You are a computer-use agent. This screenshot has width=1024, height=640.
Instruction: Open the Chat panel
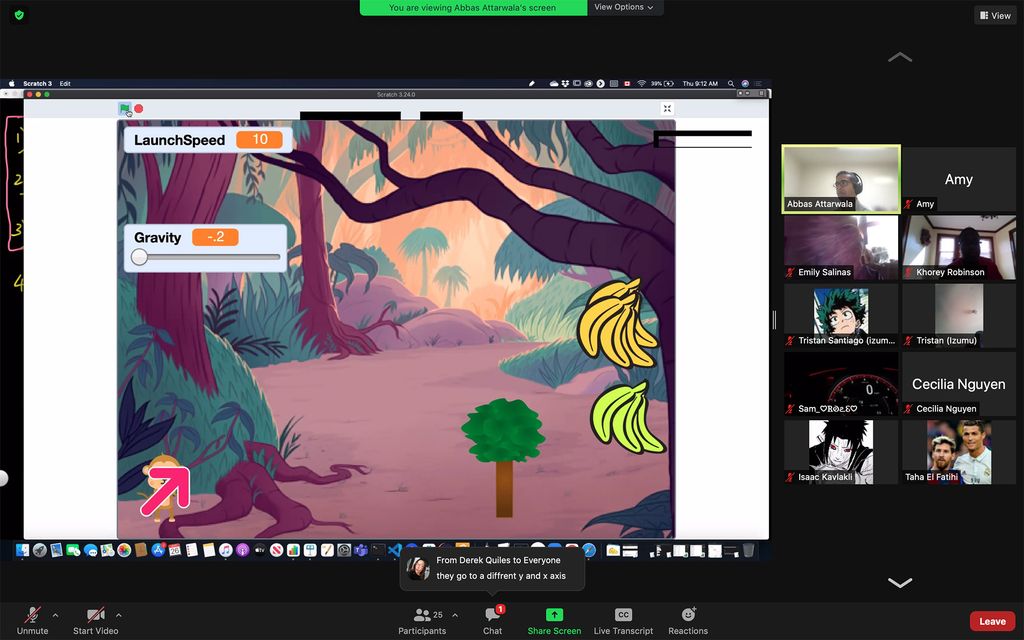(492, 621)
